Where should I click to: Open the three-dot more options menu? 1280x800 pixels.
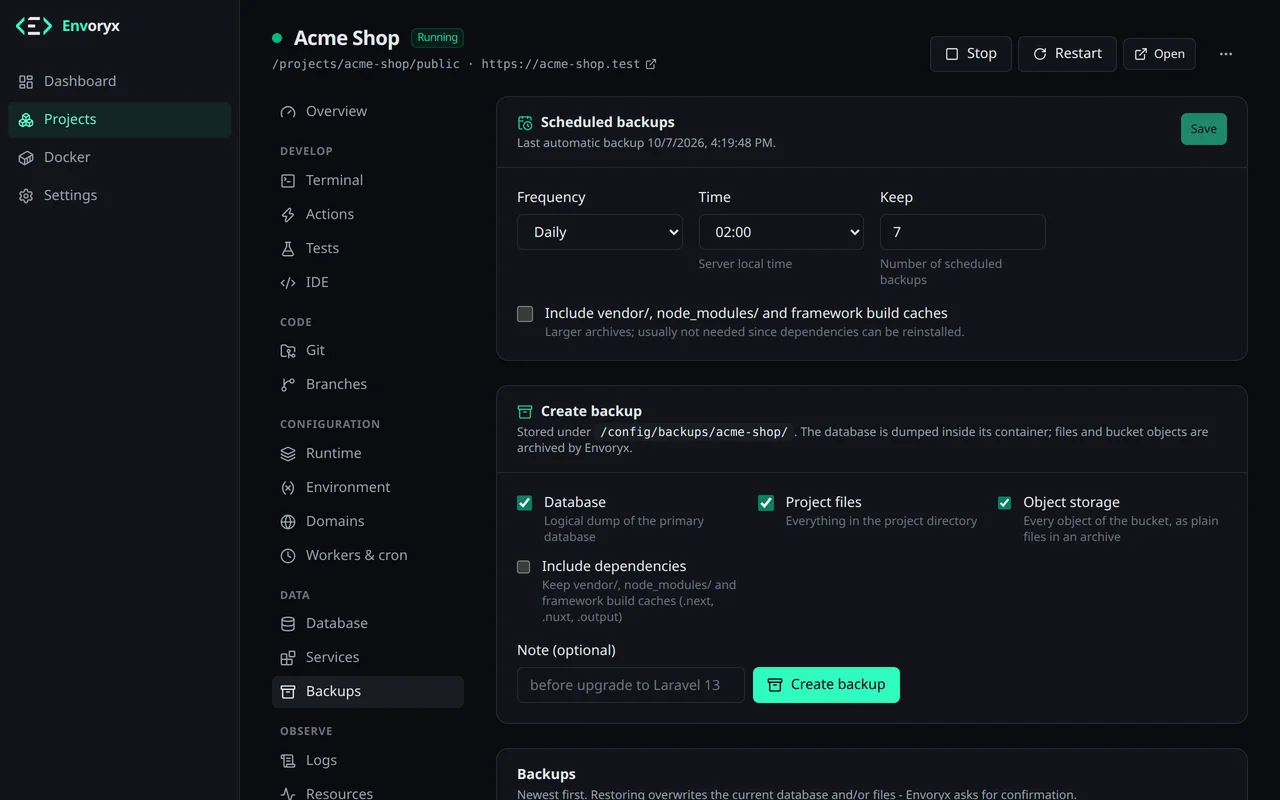(x=1226, y=54)
